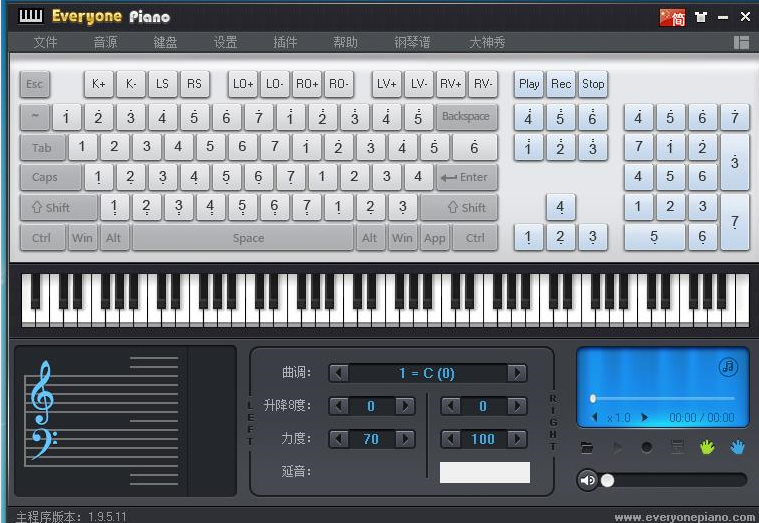Decrease right-hand octave value
Viewport: 759px width, 523px height.
450,406
